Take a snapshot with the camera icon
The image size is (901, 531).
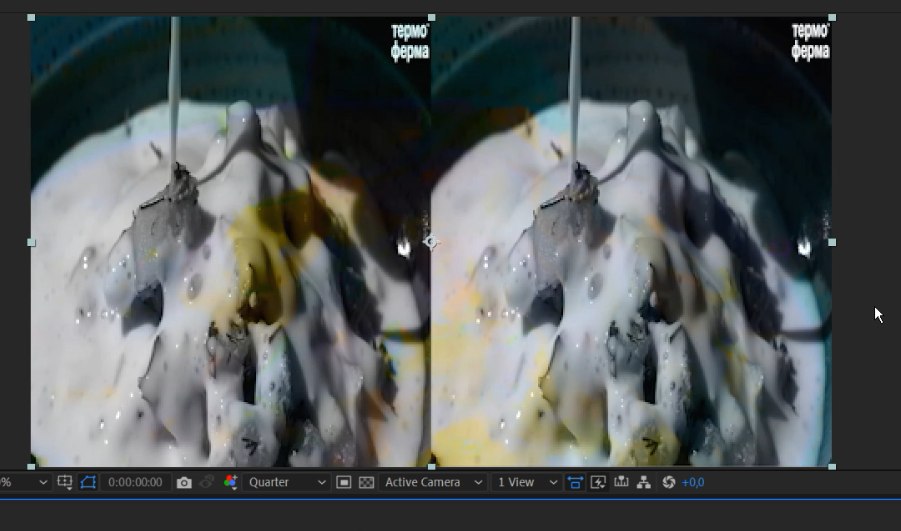(x=184, y=482)
